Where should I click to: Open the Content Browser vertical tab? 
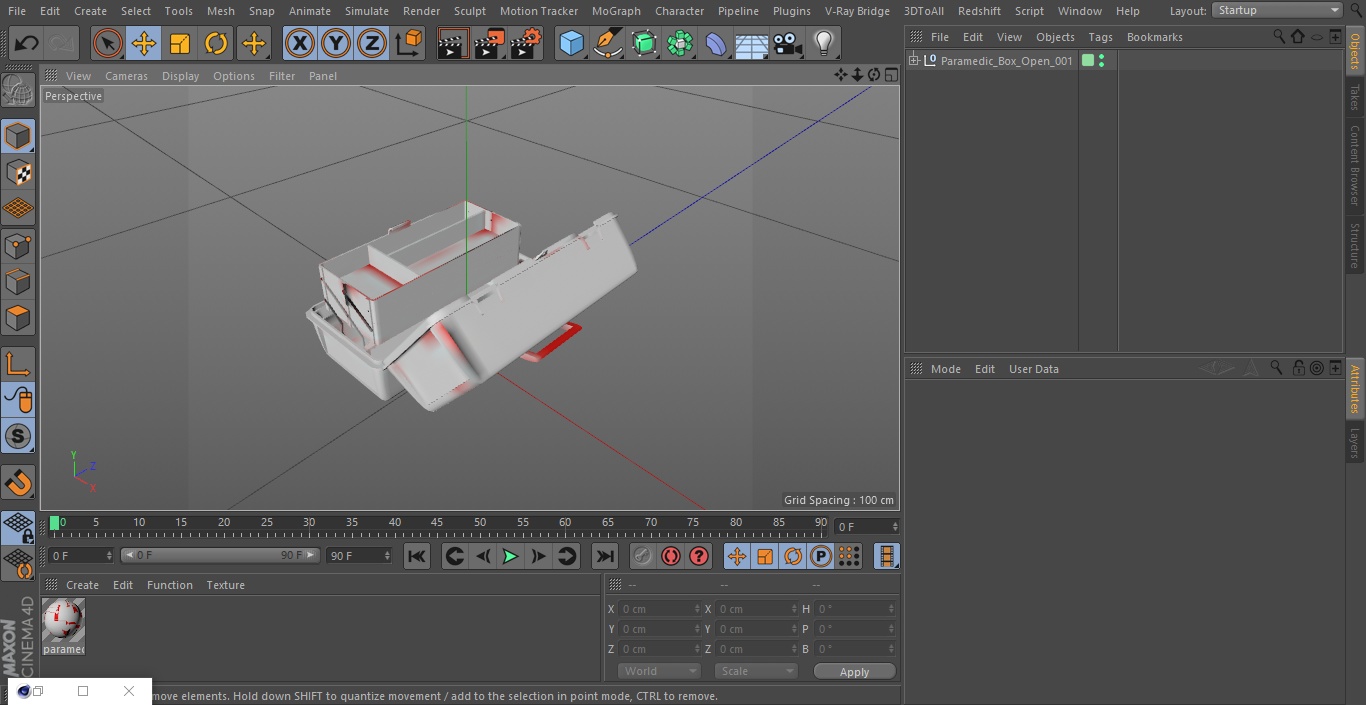coord(1355,164)
